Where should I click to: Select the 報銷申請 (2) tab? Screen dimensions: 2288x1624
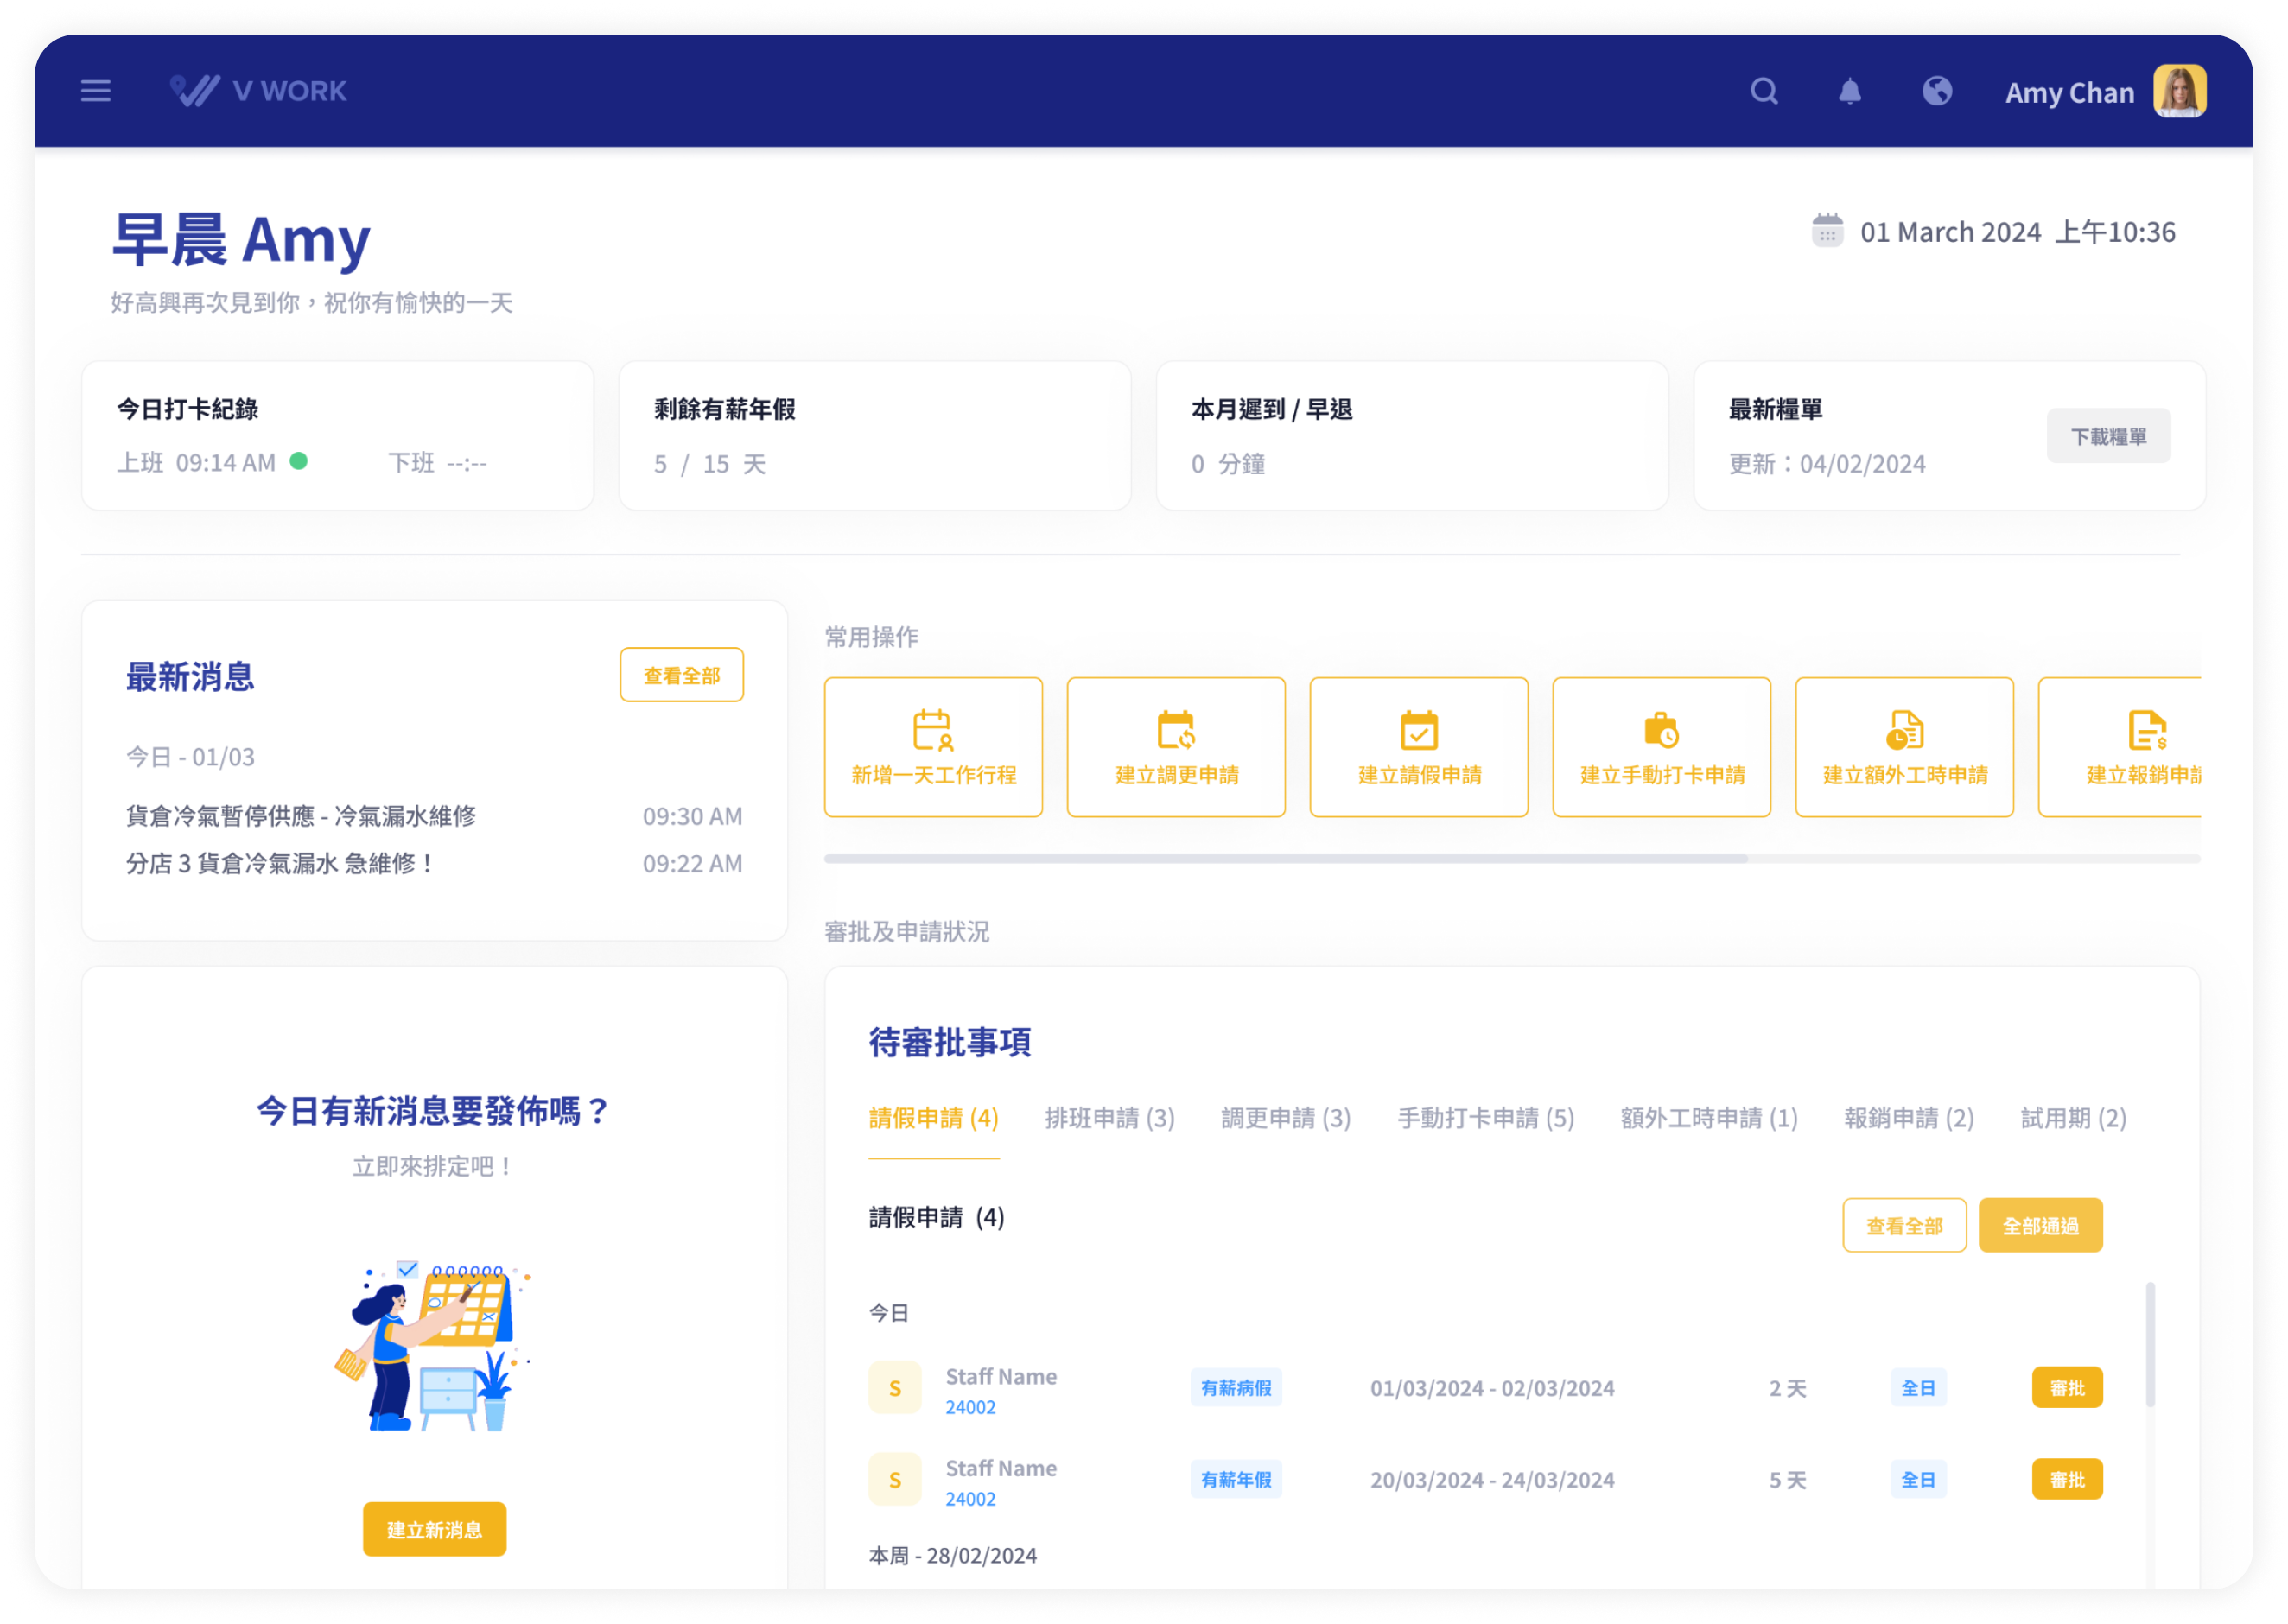[x=1908, y=1118]
